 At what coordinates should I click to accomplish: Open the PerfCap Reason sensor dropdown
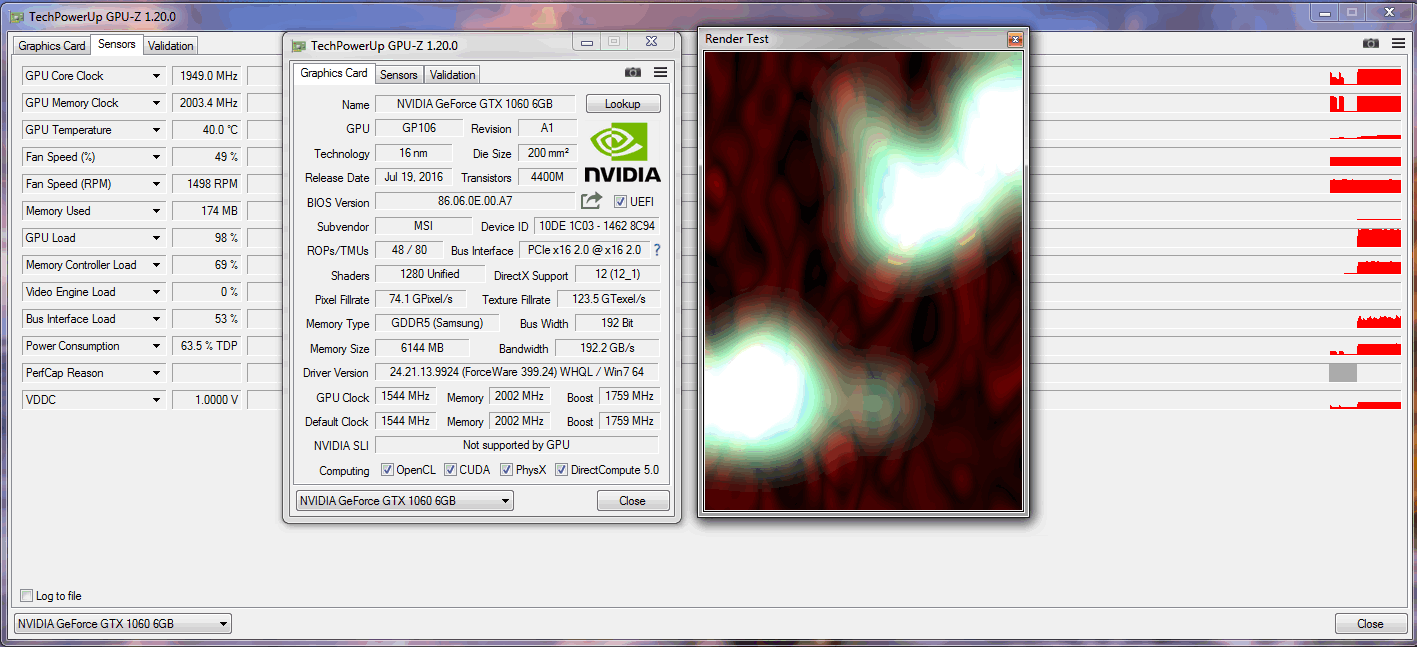(156, 373)
